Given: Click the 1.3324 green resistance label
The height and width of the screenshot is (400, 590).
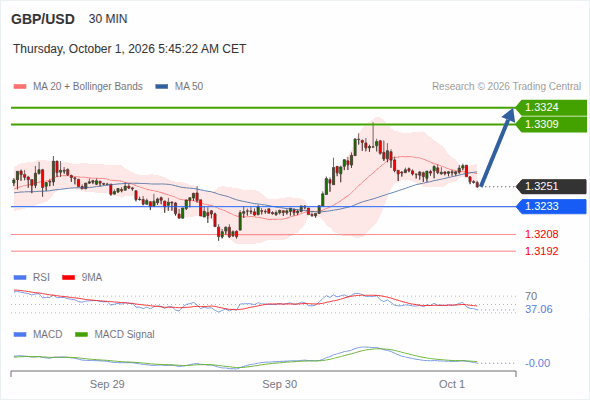Looking at the screenshot, I should tap(552, 108).
